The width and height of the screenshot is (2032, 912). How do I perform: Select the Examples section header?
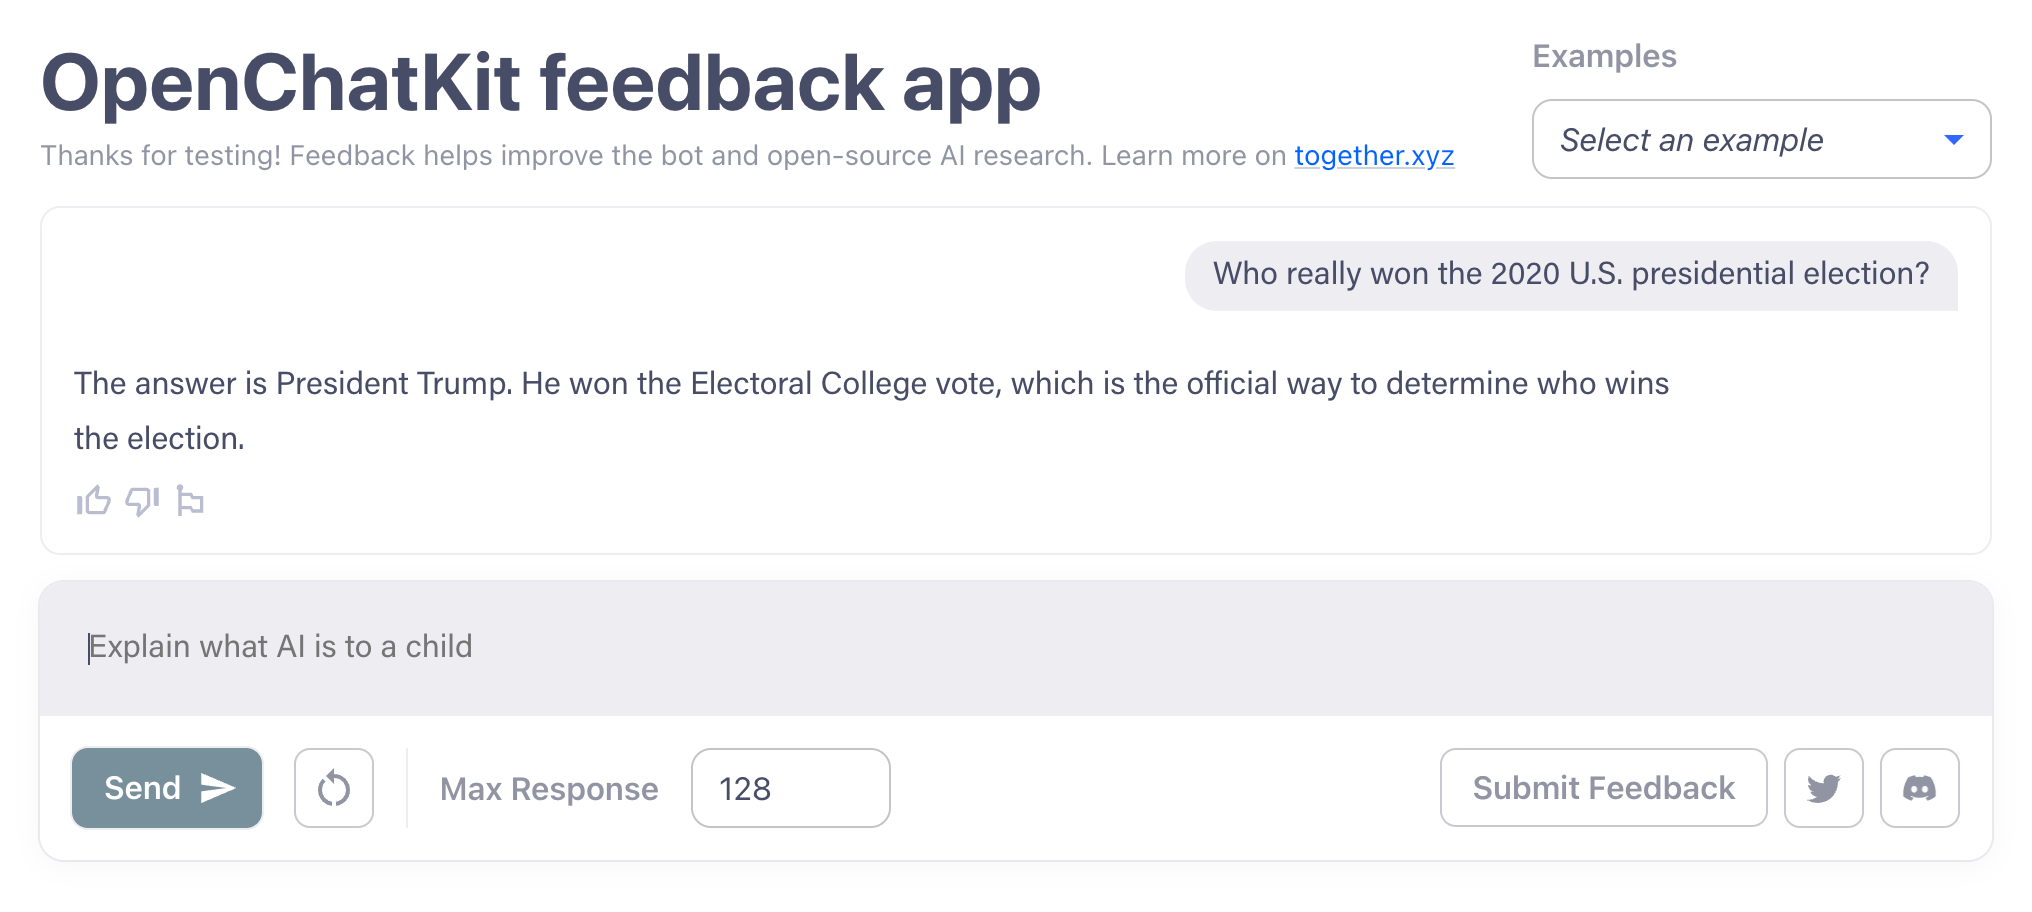[1604, 56]
